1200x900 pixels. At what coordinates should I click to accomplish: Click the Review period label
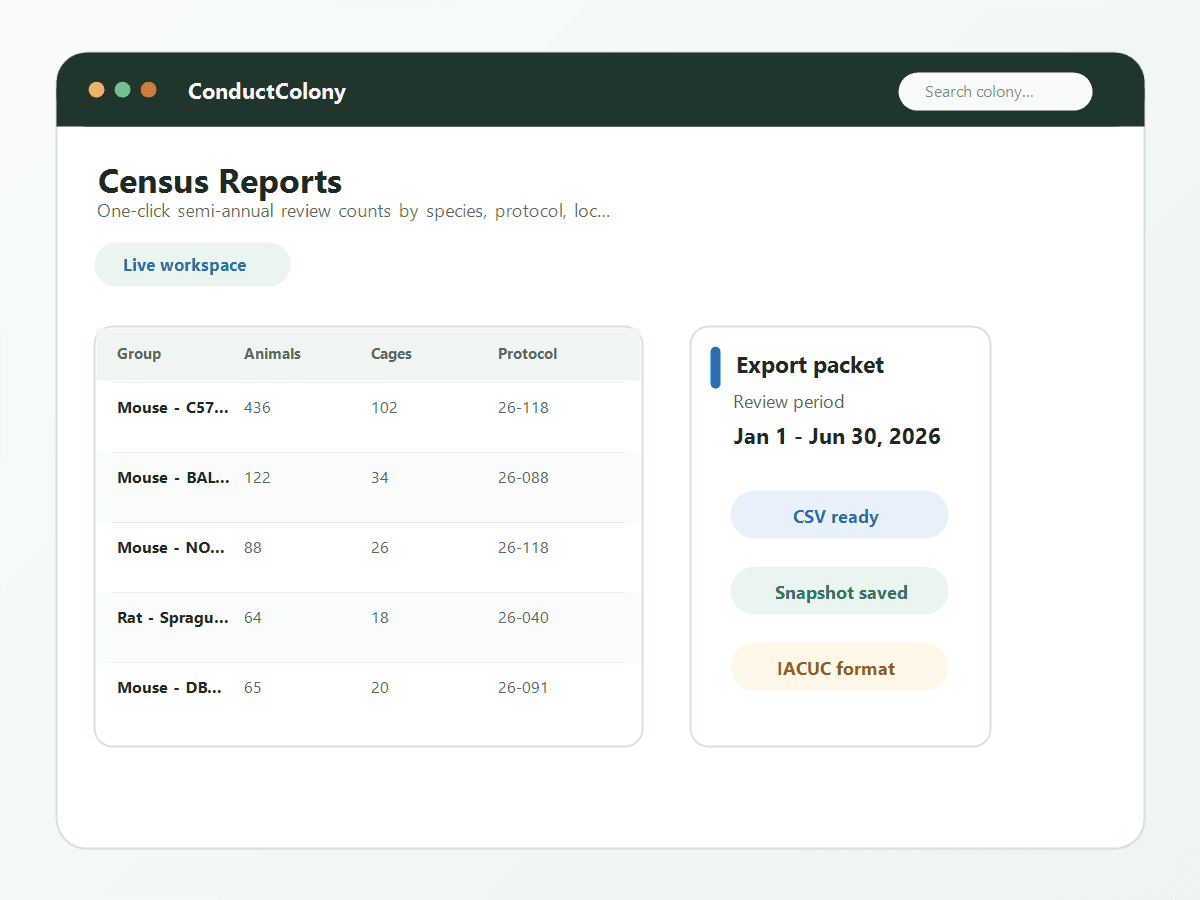coord(789,402)
